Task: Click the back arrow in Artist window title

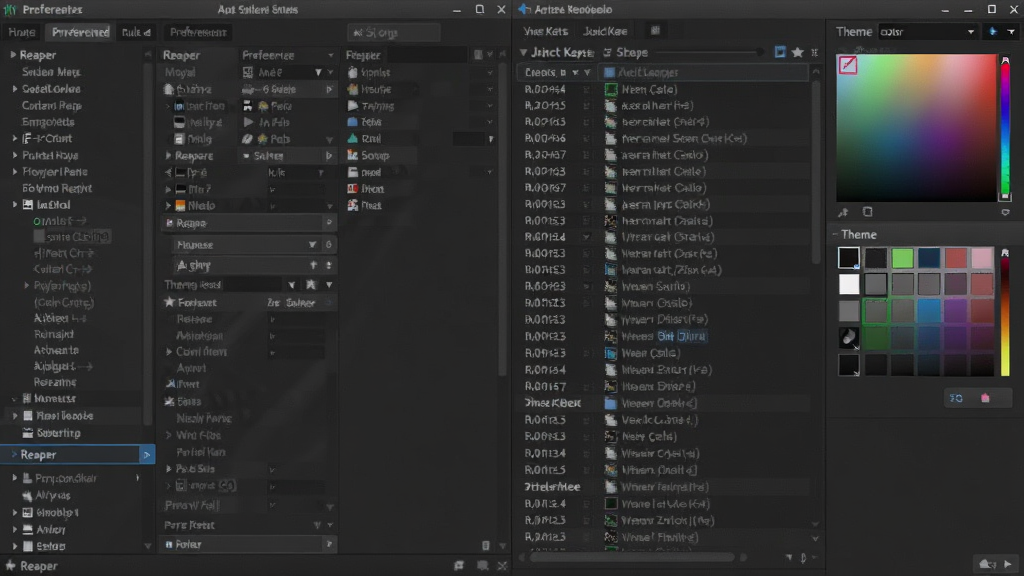Action: (x=524, y=9)
